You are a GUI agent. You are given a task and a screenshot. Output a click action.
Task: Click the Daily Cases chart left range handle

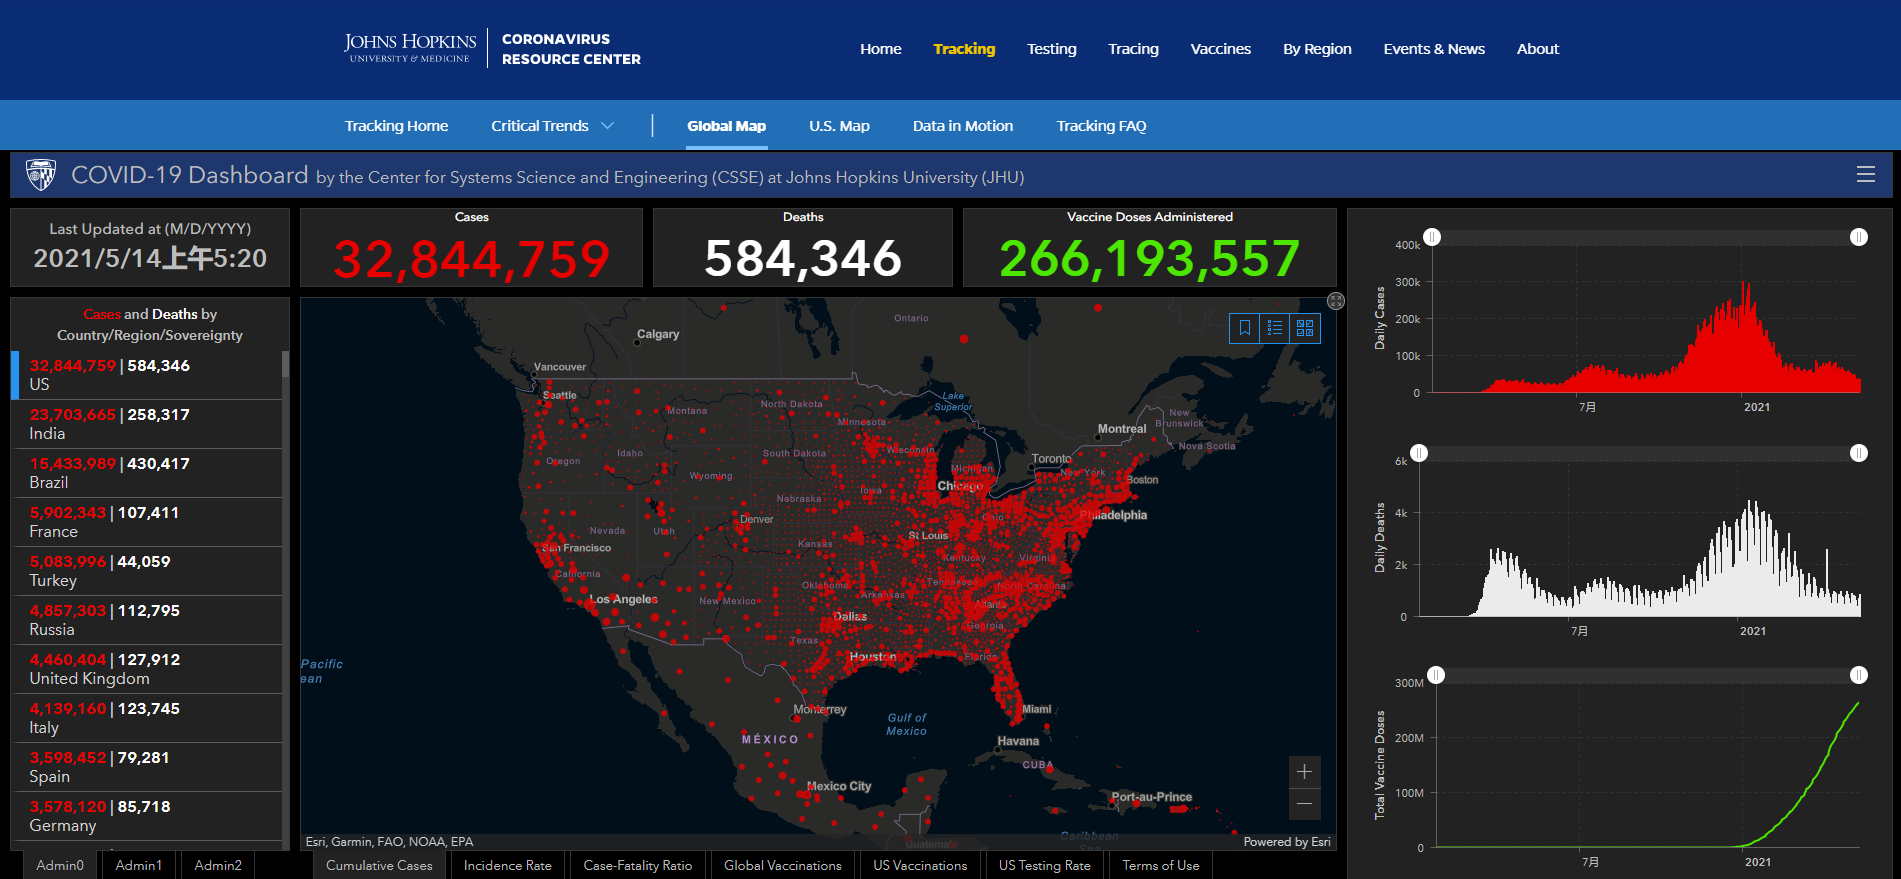pos(1432,237)
